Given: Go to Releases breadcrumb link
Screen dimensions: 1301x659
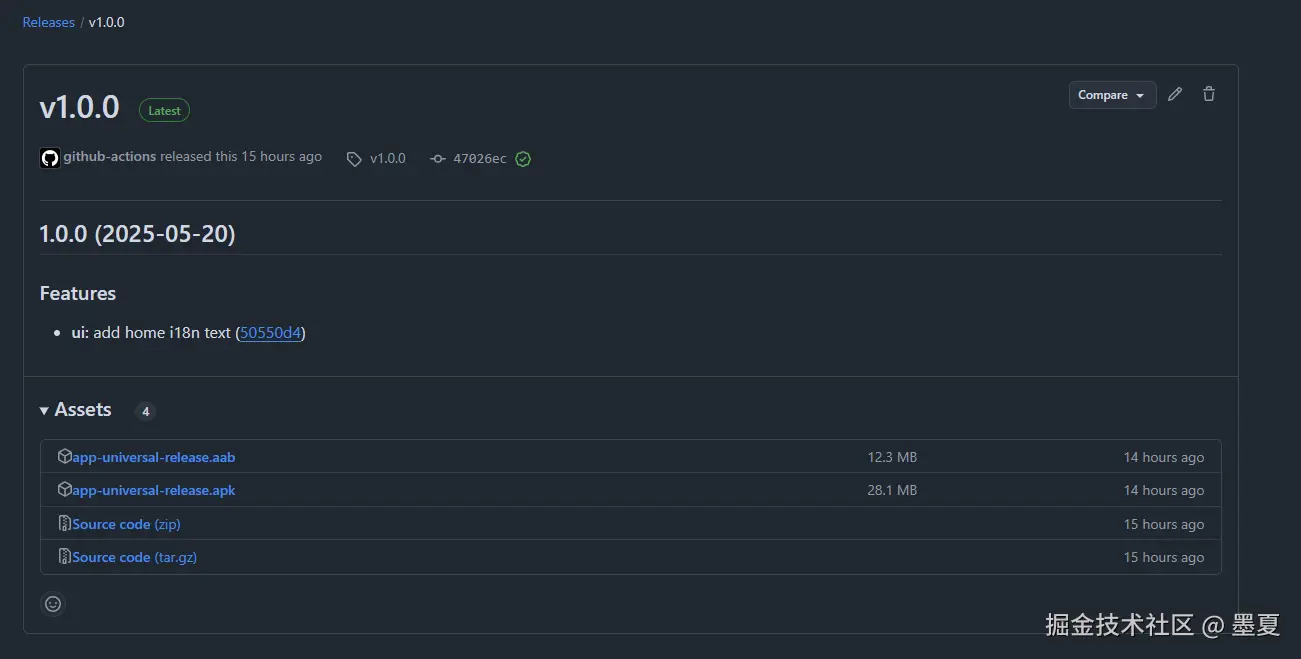Looking at the screenshot, I should (x=49, y=22).
